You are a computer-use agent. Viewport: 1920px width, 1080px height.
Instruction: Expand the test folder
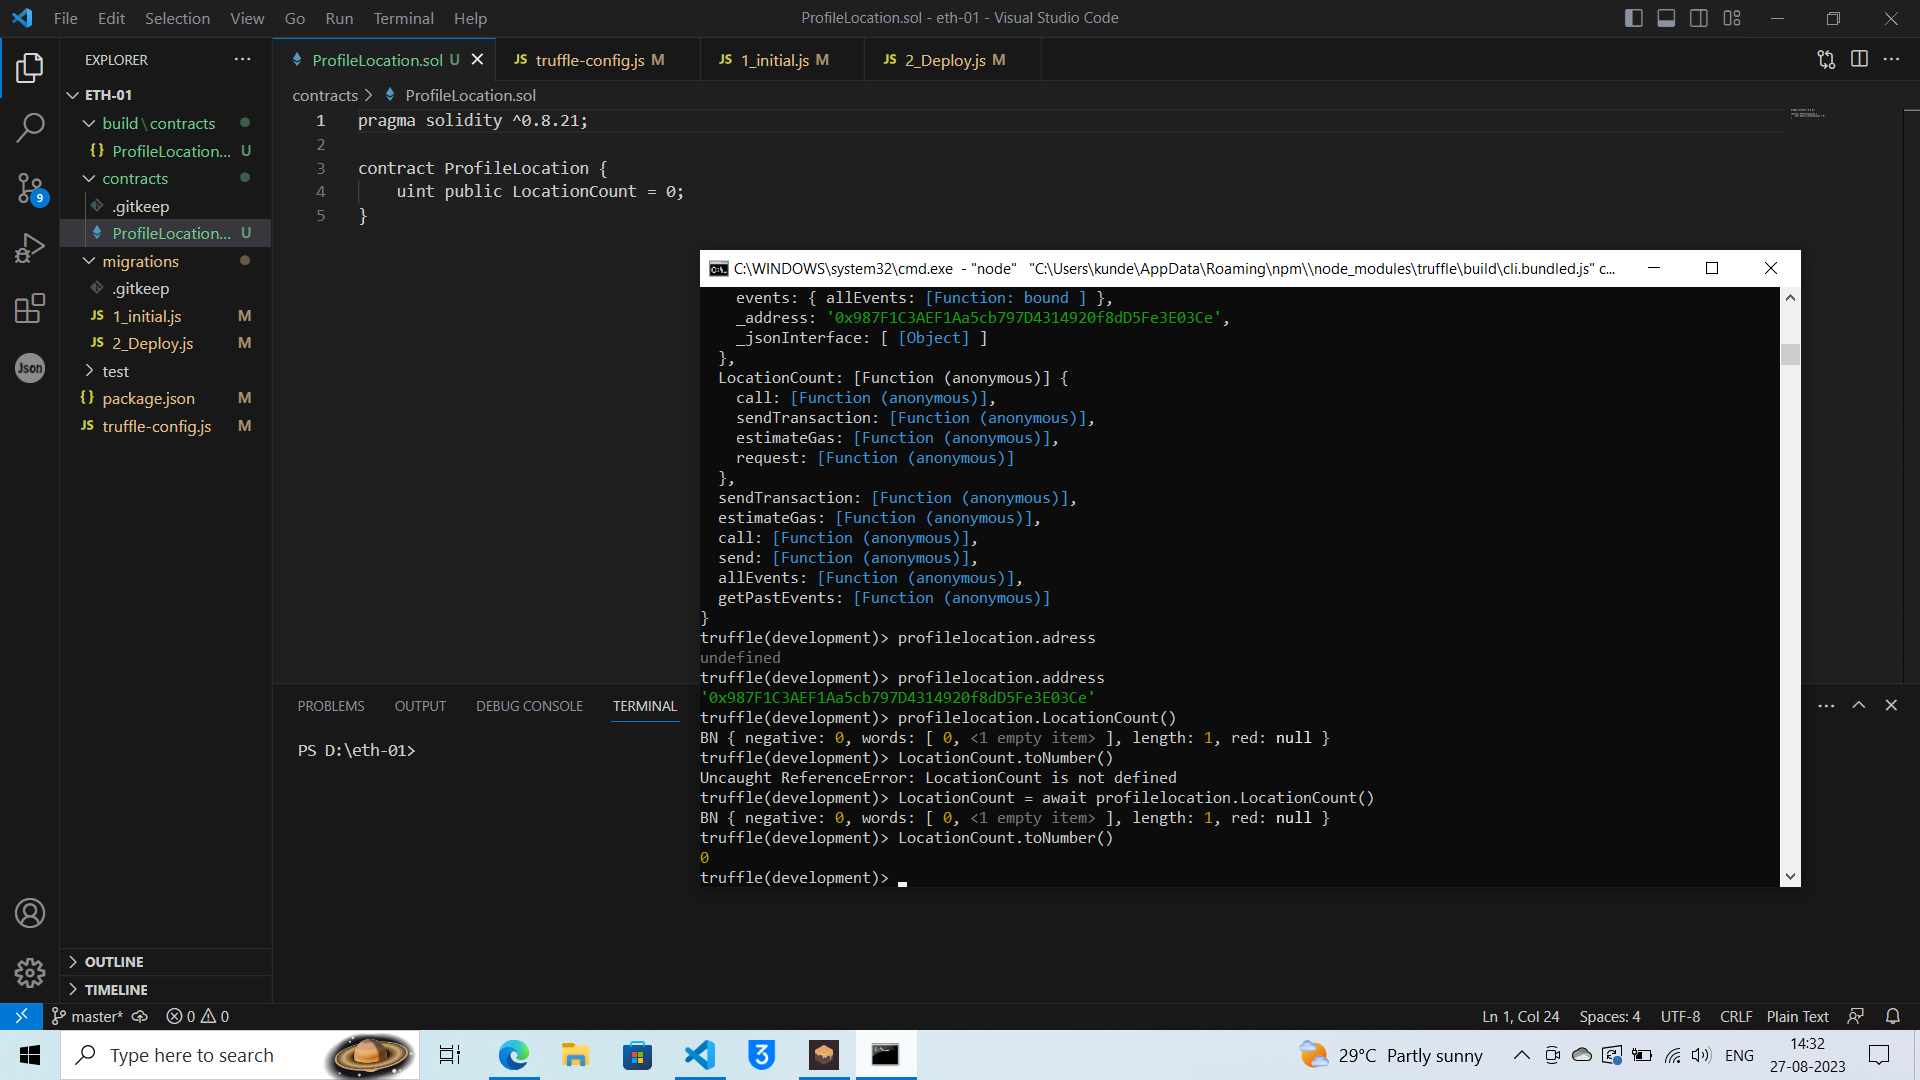click(x=115, y=371)
